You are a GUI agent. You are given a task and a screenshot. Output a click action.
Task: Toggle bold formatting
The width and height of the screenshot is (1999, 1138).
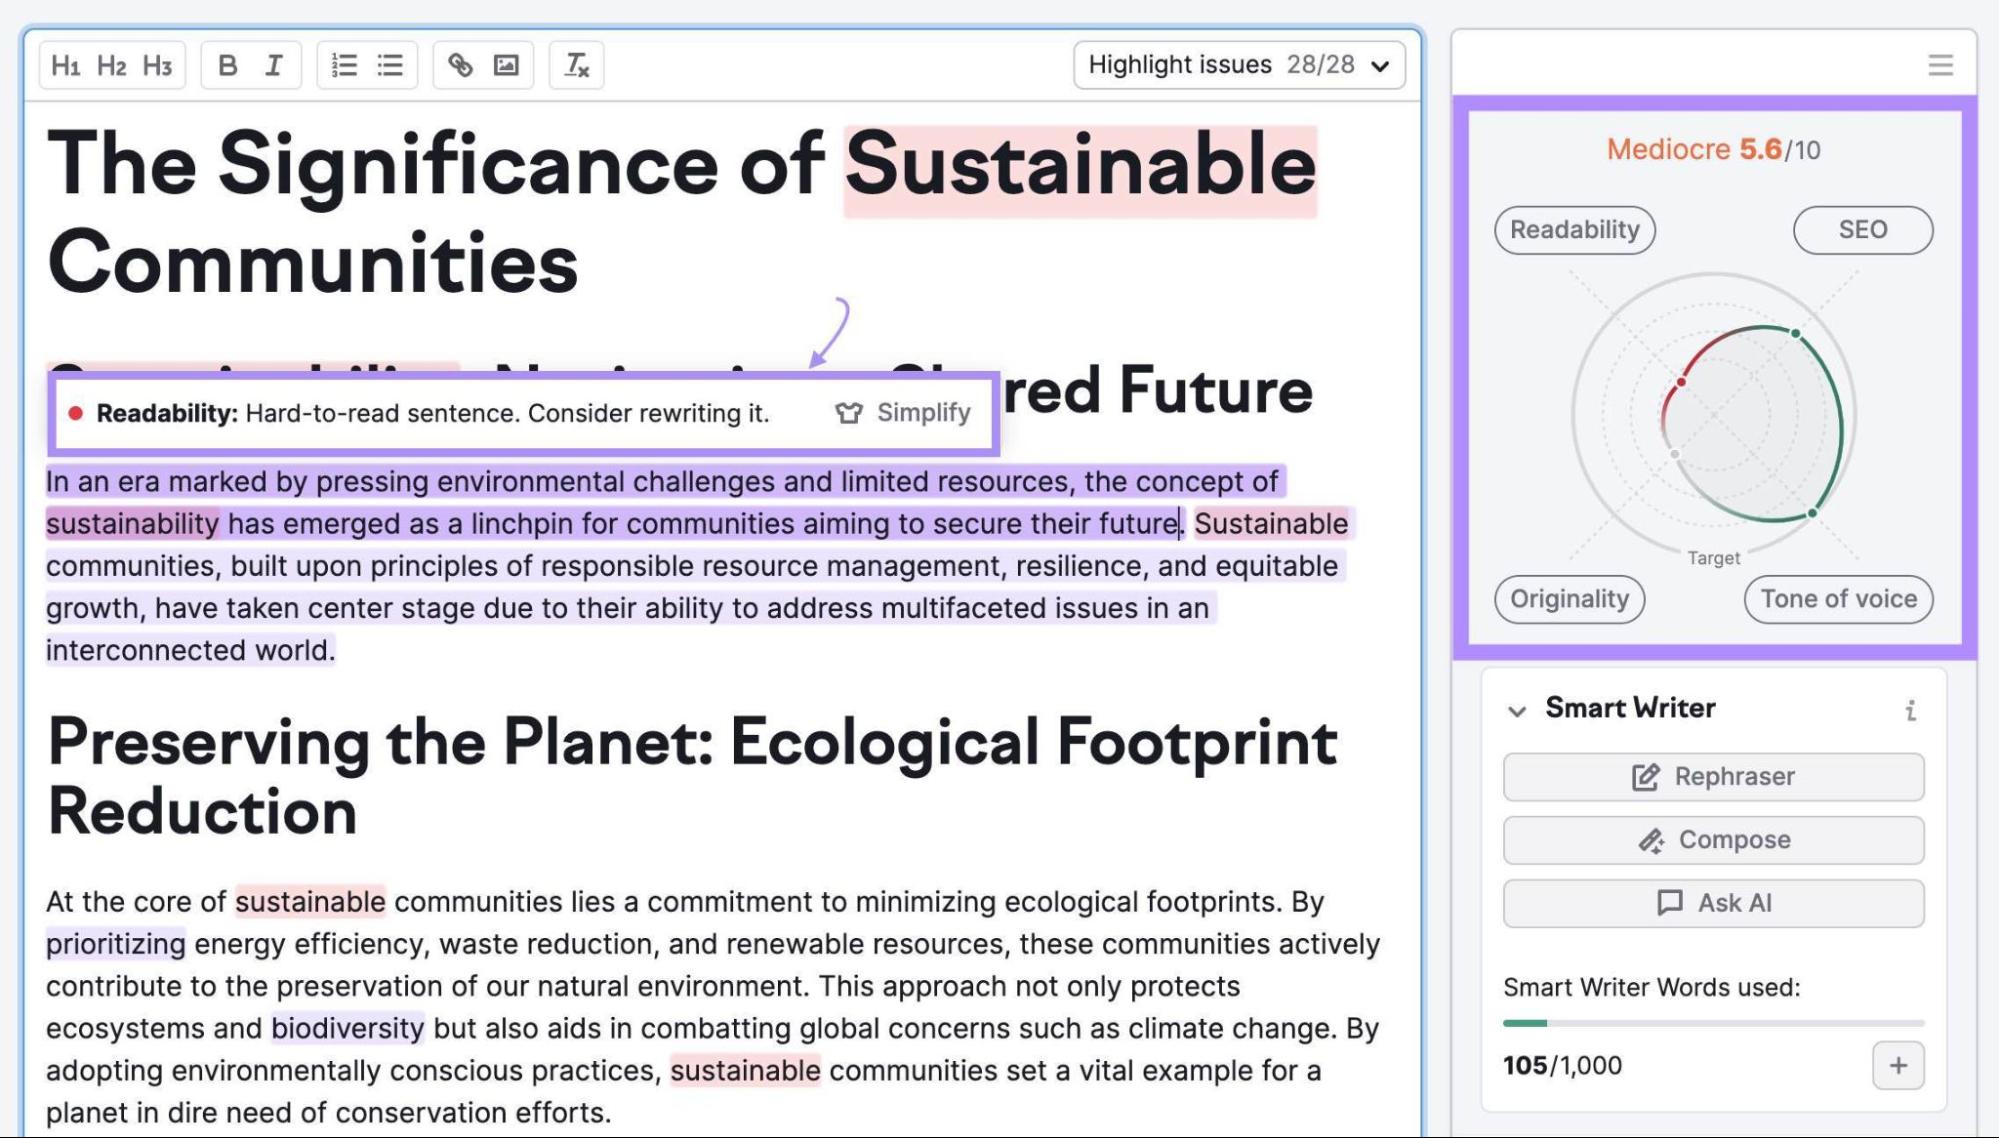point(228,66)
